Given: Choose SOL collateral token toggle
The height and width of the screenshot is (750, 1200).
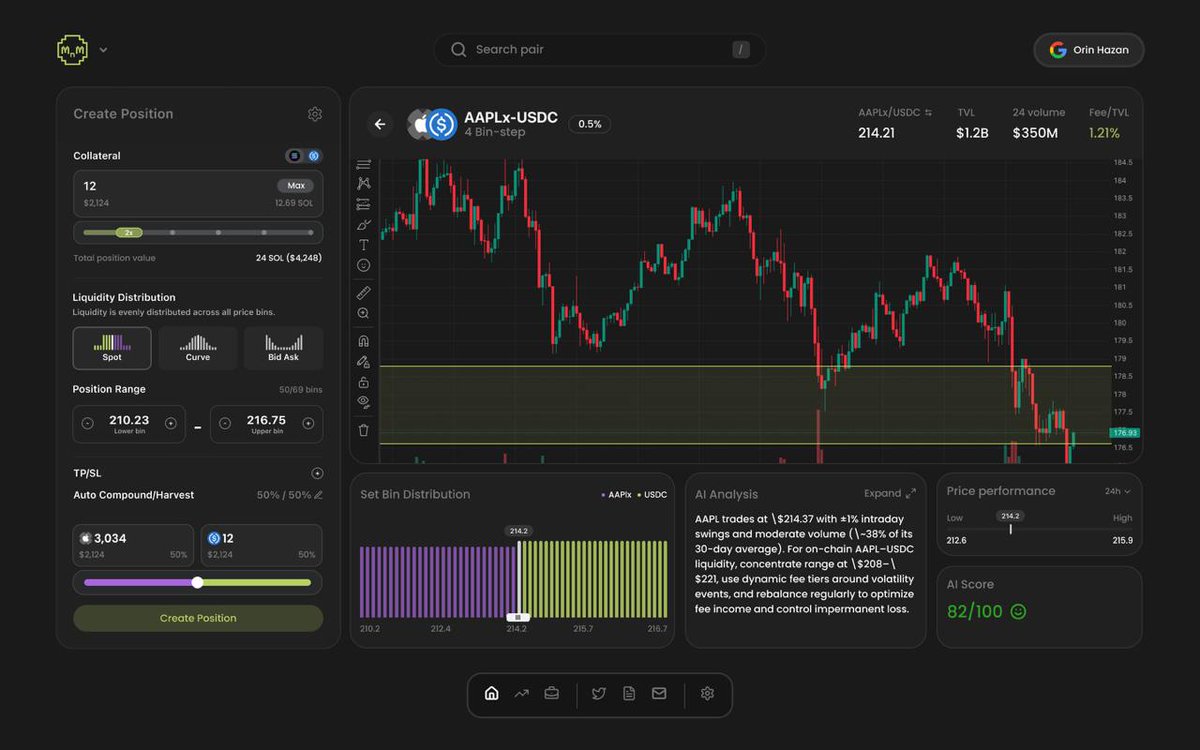Looking at the screenshot, I should click(x=294, y=156).
